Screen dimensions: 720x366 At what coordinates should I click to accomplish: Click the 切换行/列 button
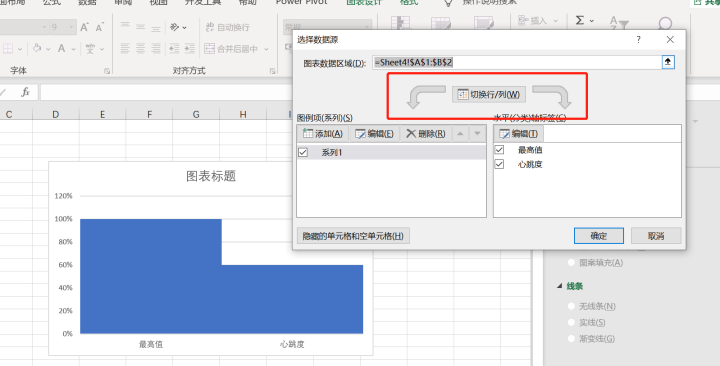489,95
